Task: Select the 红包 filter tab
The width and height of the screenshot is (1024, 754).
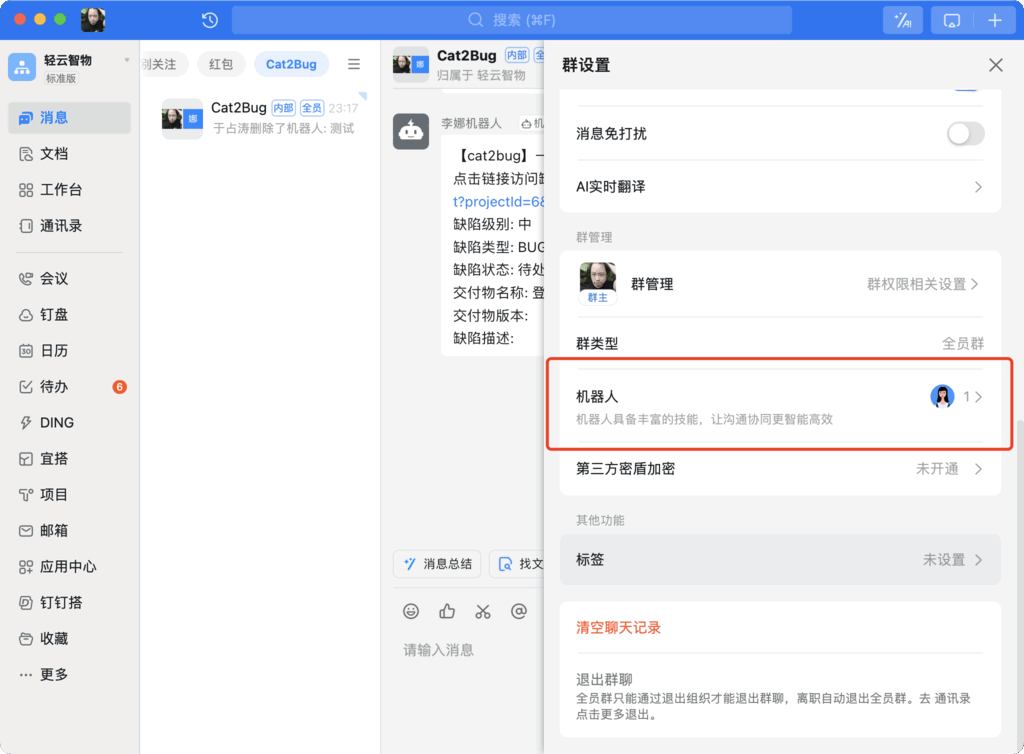Action: pos(221,64)
